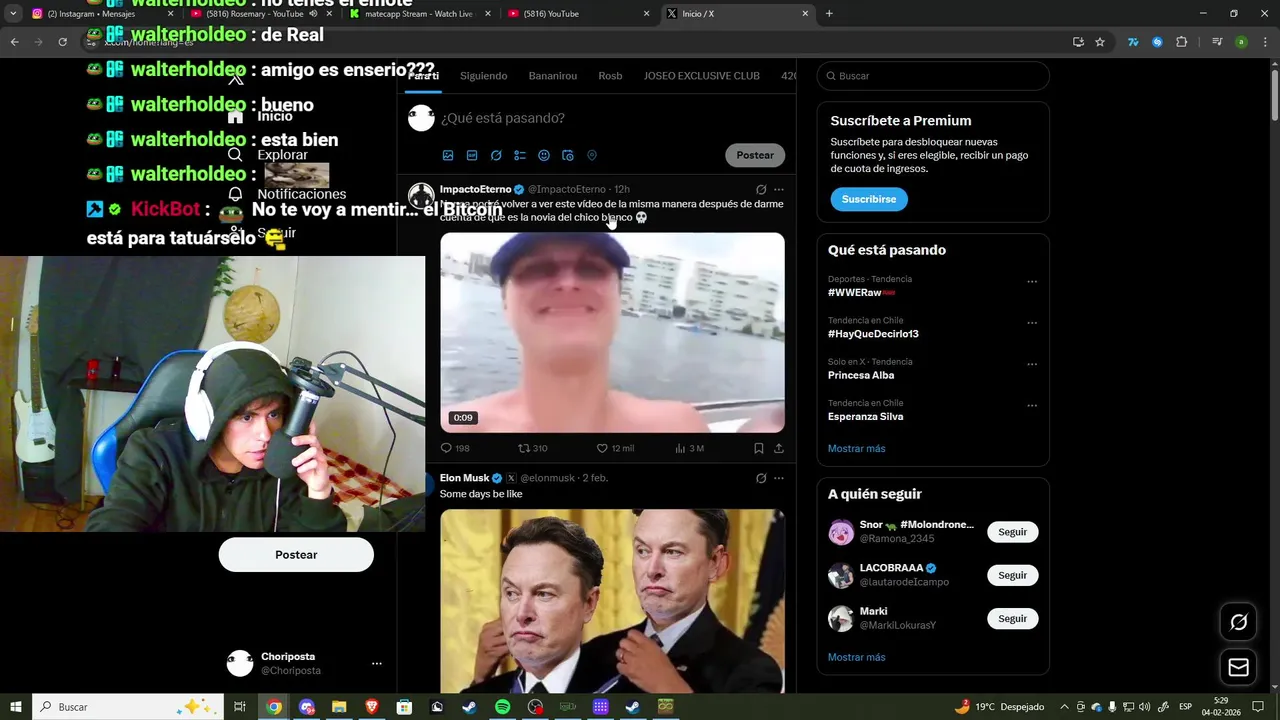
Task: Bookmark this page with star icon
Action: [x=1100, y=42]
